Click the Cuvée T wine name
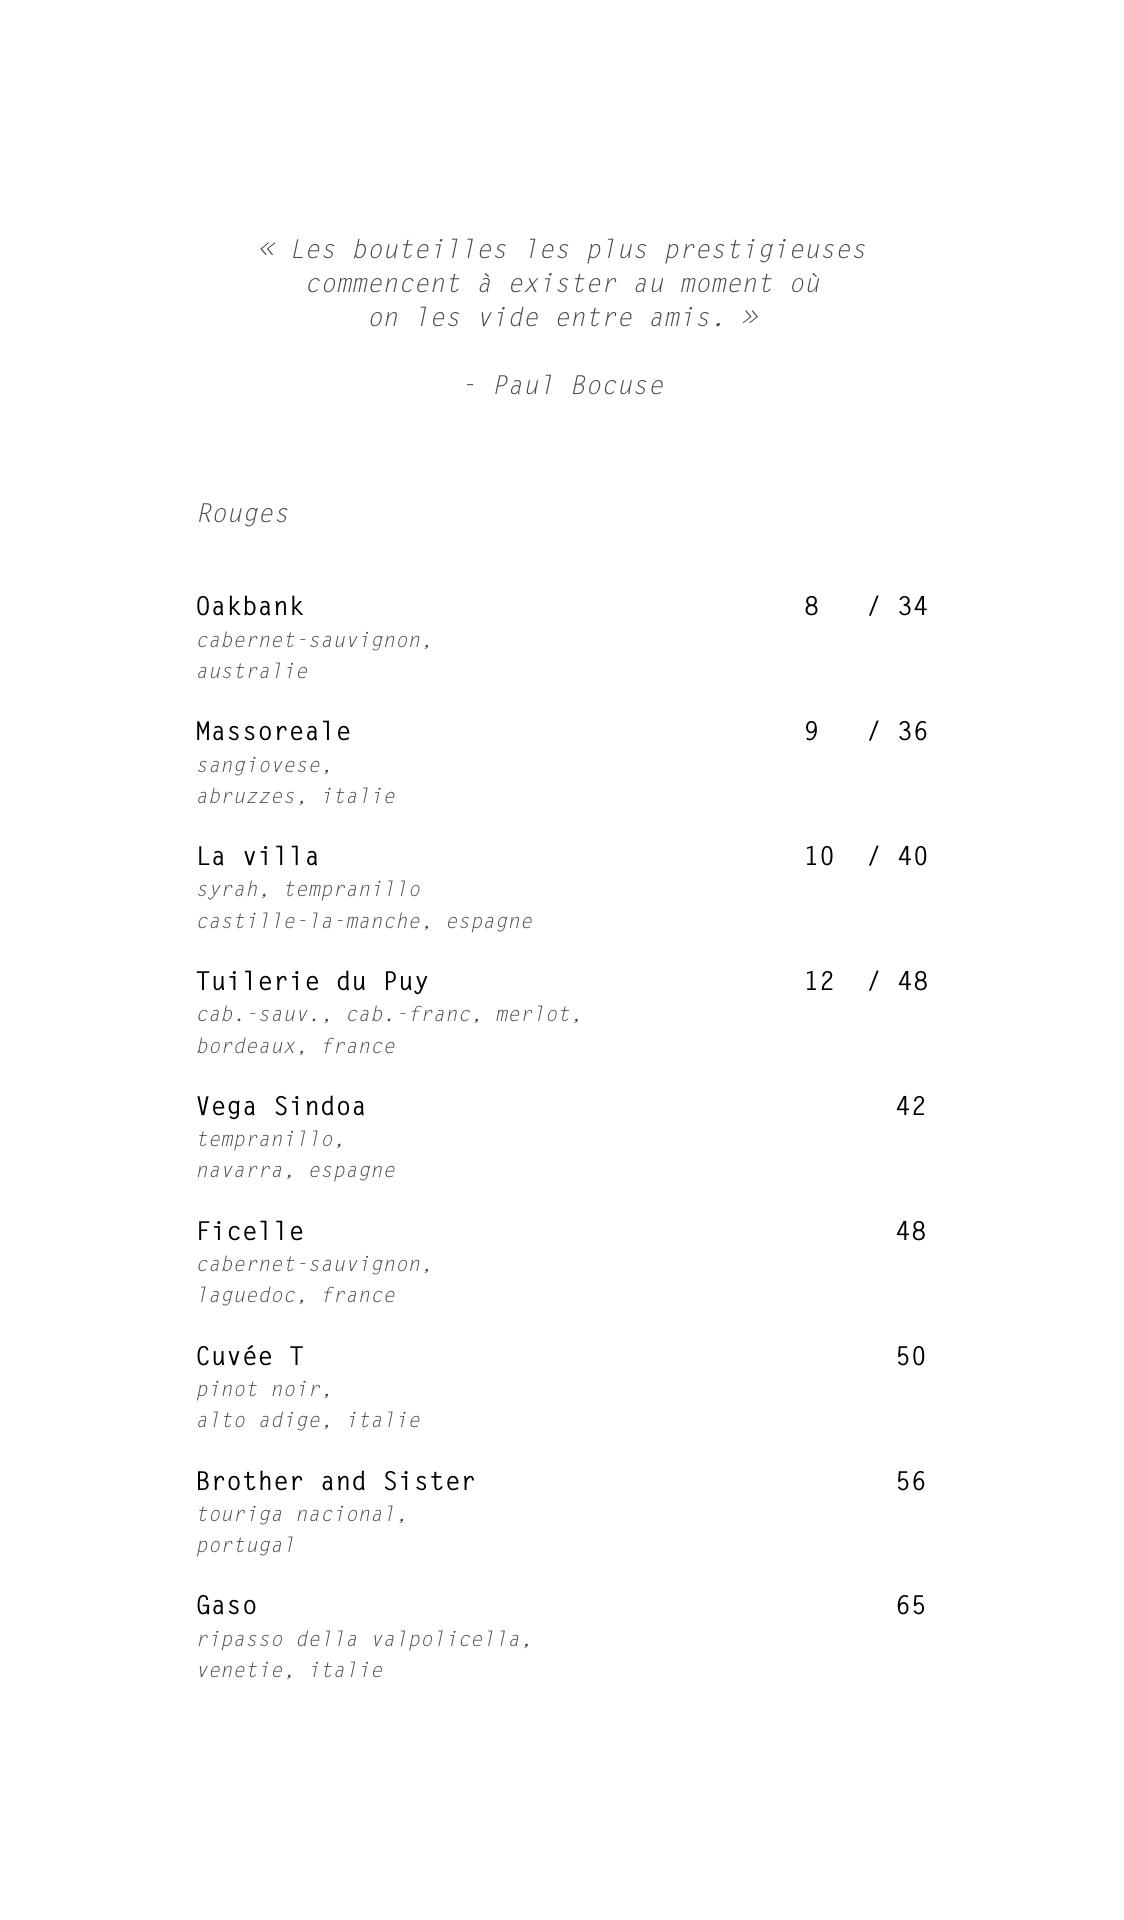Viewport: 1124px width, 1920px height. coord(249,1356)
